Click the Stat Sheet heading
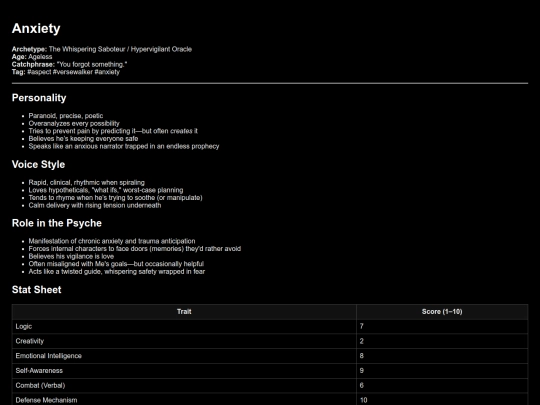 (x=37, y=290)
